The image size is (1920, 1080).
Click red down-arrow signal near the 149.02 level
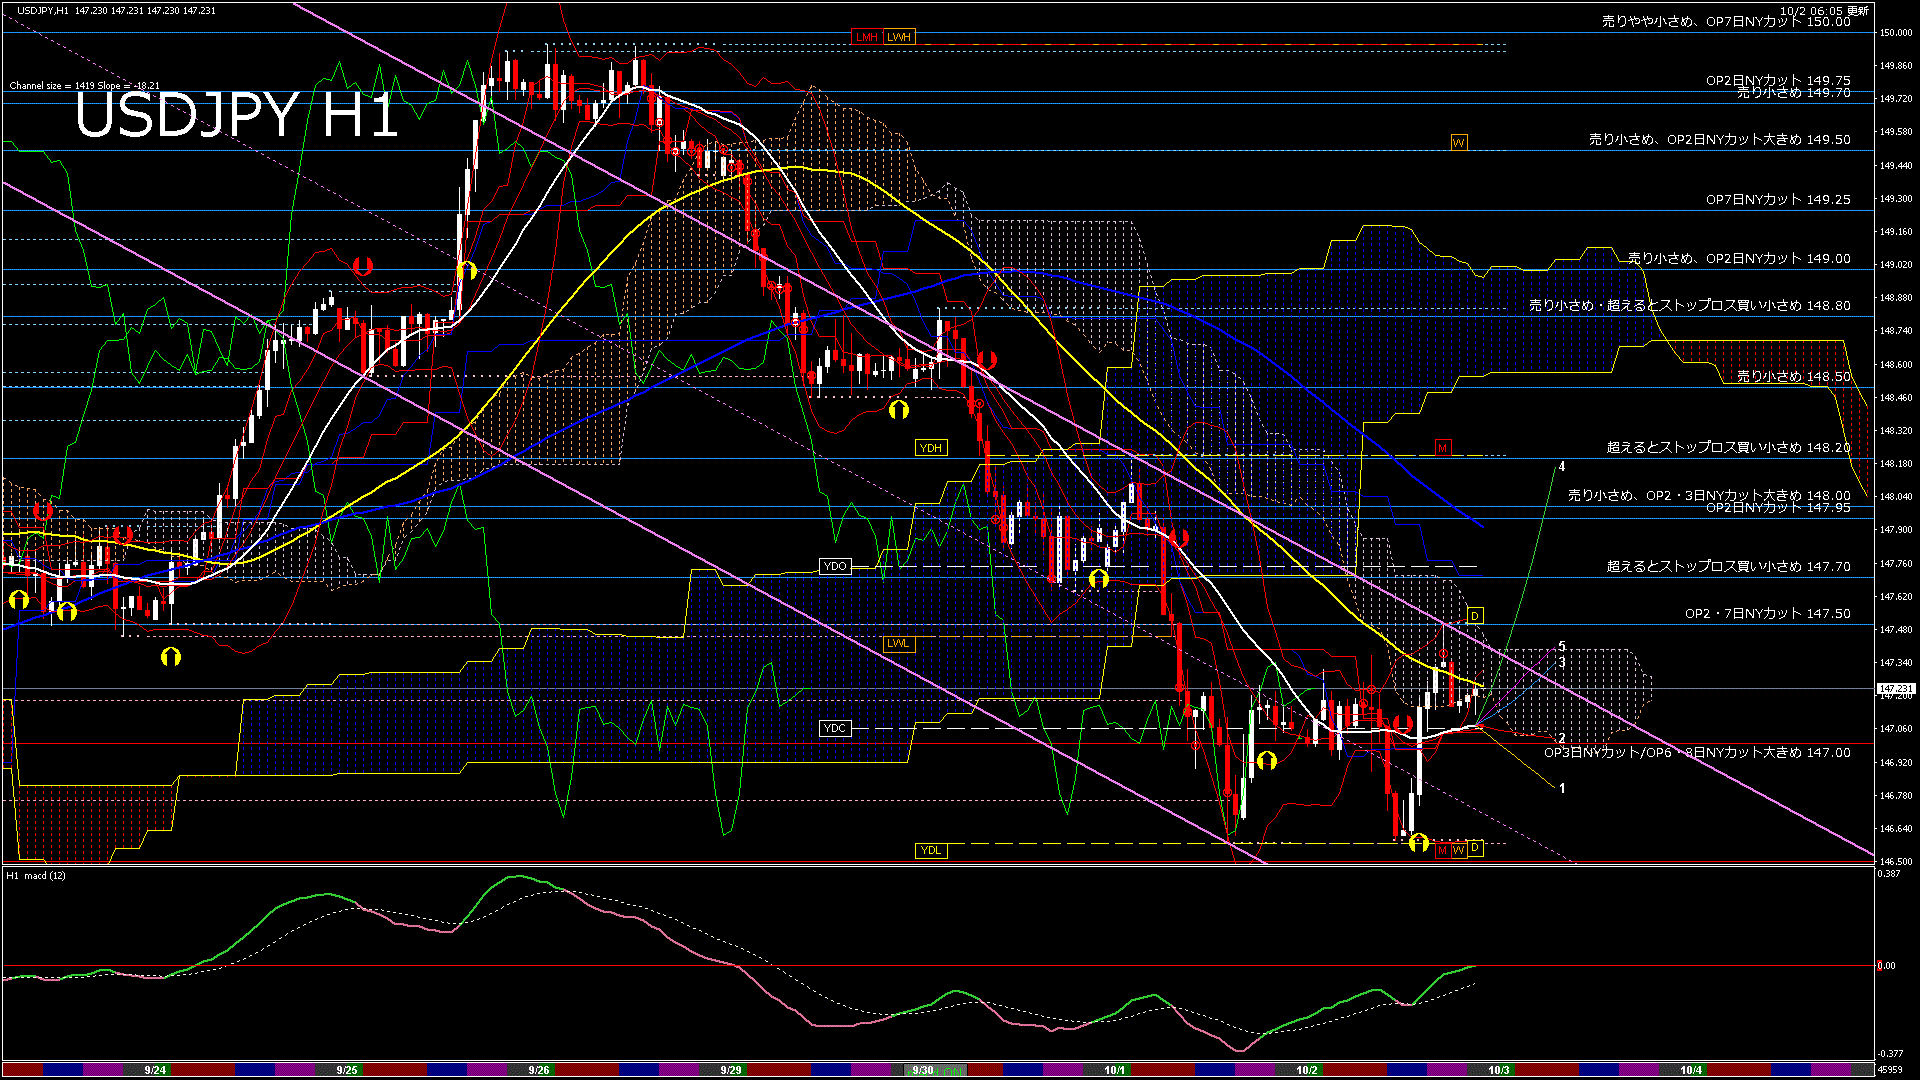pyautogui.click(x=363, y=266)
